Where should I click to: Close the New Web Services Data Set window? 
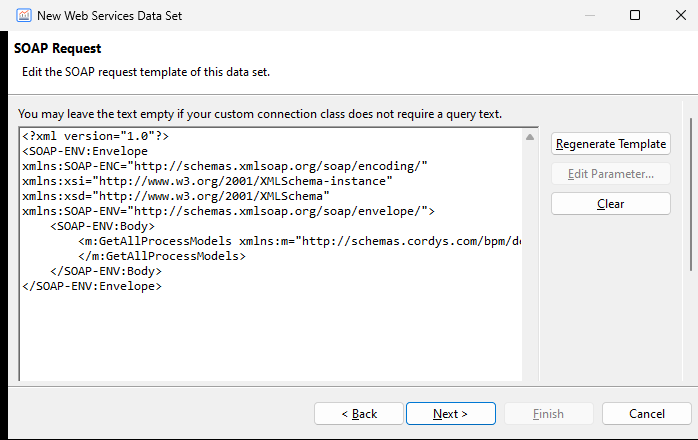681,15
